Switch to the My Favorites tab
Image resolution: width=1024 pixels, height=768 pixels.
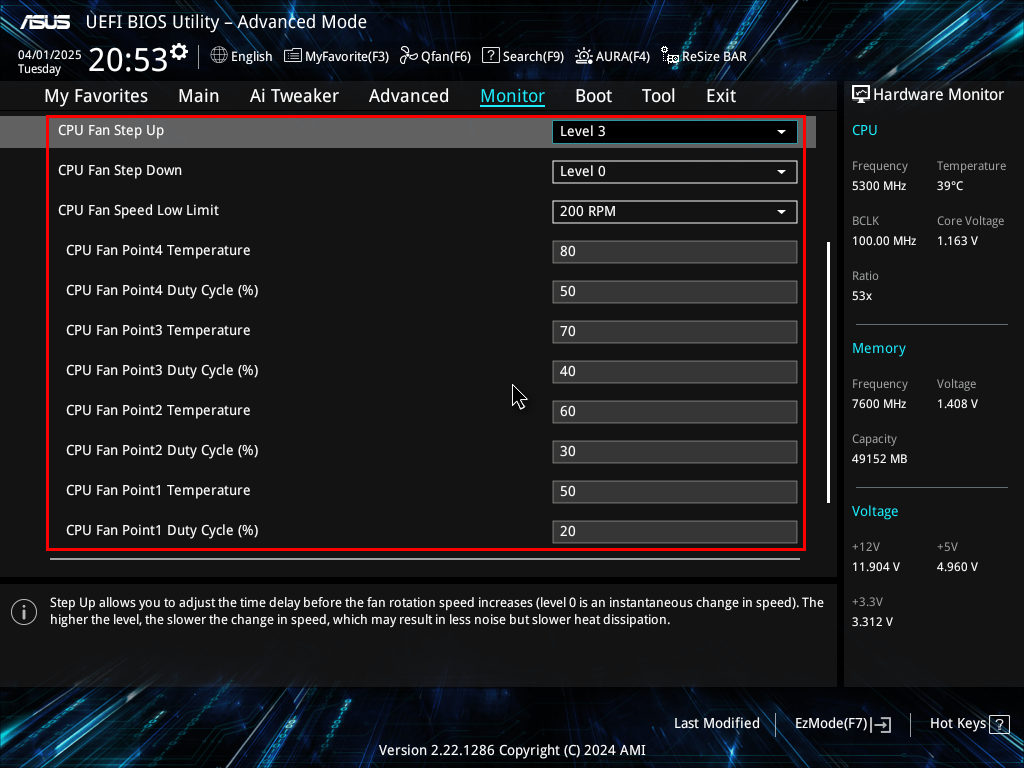coord(96,96)
